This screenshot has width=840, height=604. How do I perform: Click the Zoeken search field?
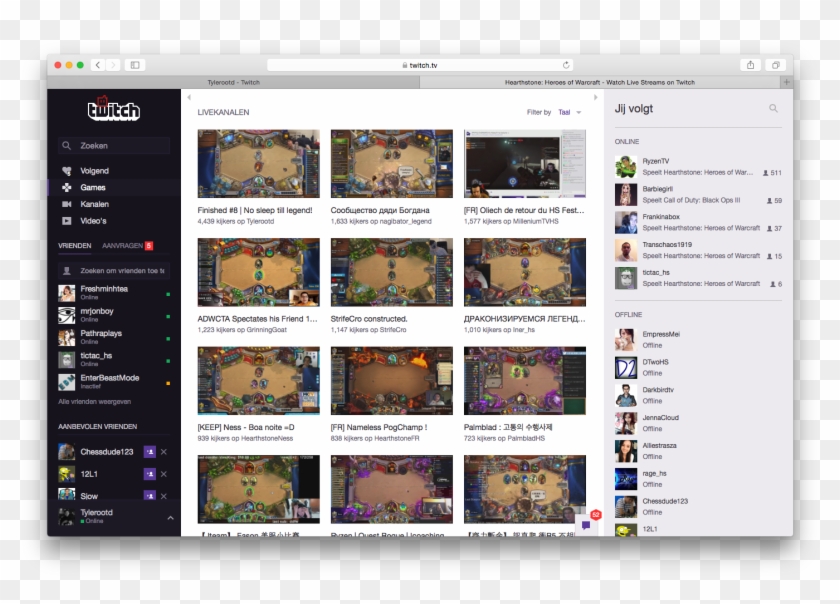[113, 145]
